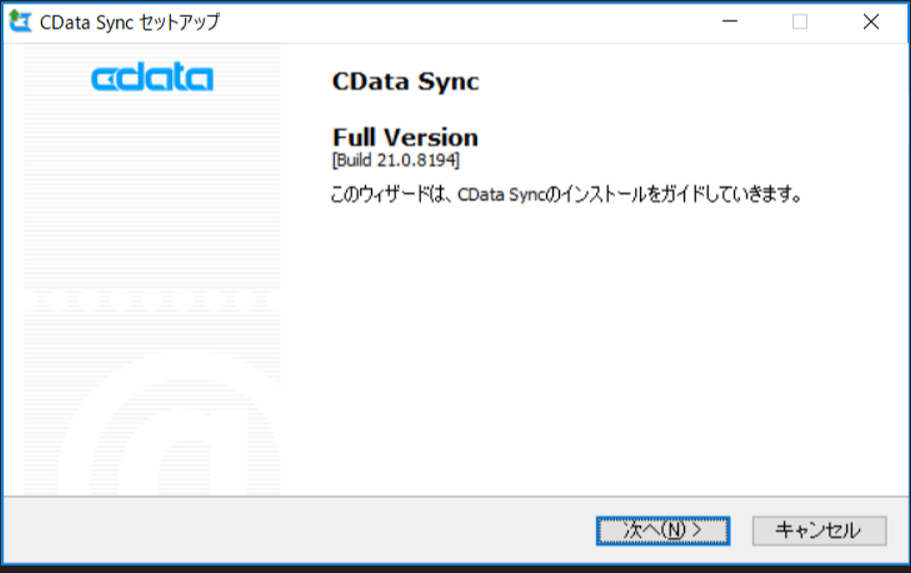This screenshot has width=911, height=573.
Task: Proceed with the 次へ(N) > button
Action: 663,530
